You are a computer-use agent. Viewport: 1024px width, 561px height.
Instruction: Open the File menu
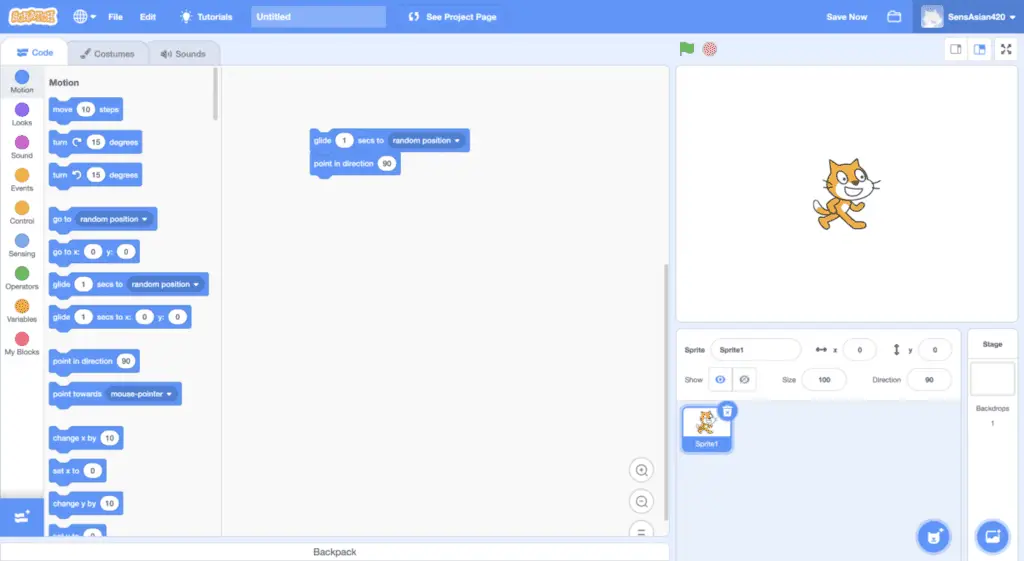[116, 17]
